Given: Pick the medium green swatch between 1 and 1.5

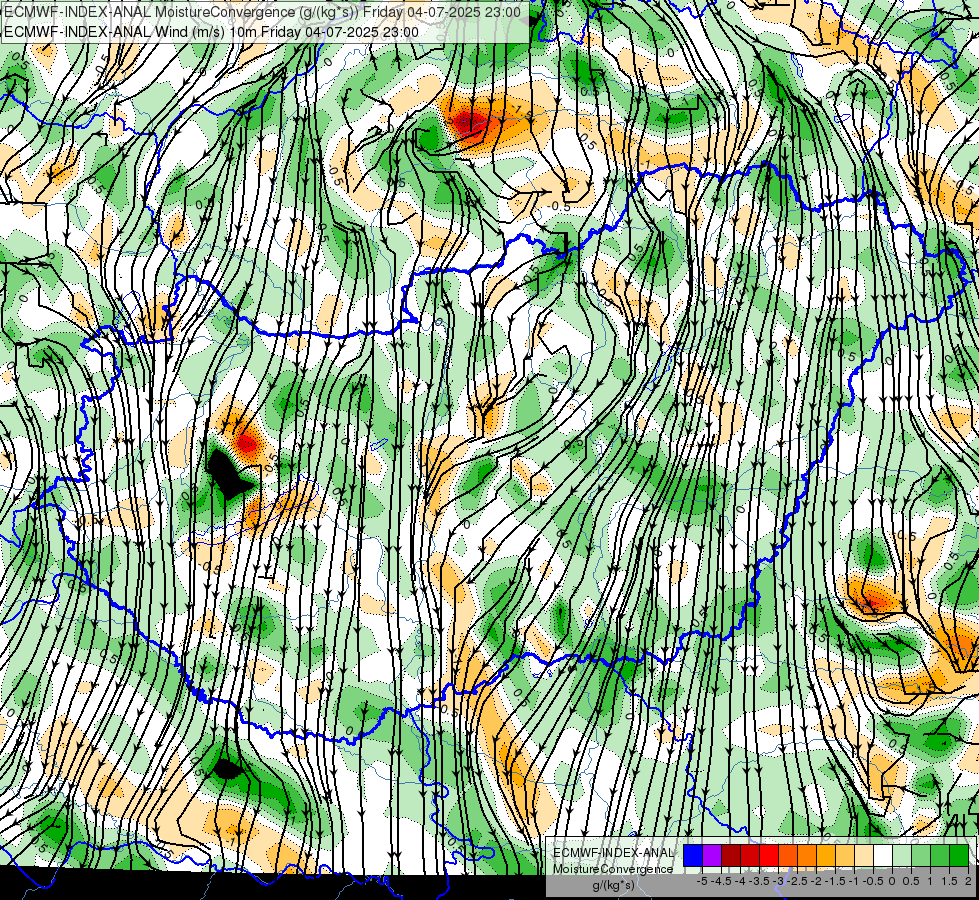Looking at the screenshot, I should point(940,856).
